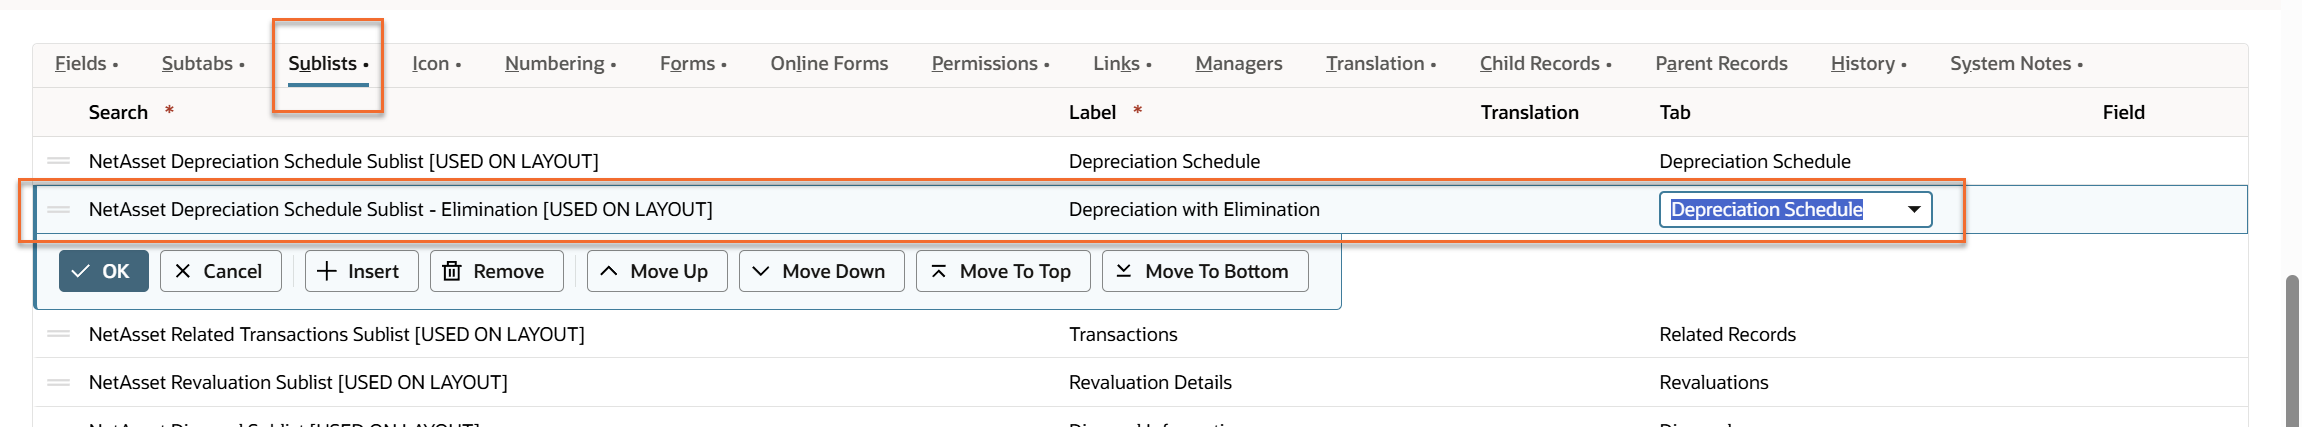This screenshot has height=427, width=2302.
Task: Switch to the Fields tab
Action: pyautogui.click(x=86, y=63)
